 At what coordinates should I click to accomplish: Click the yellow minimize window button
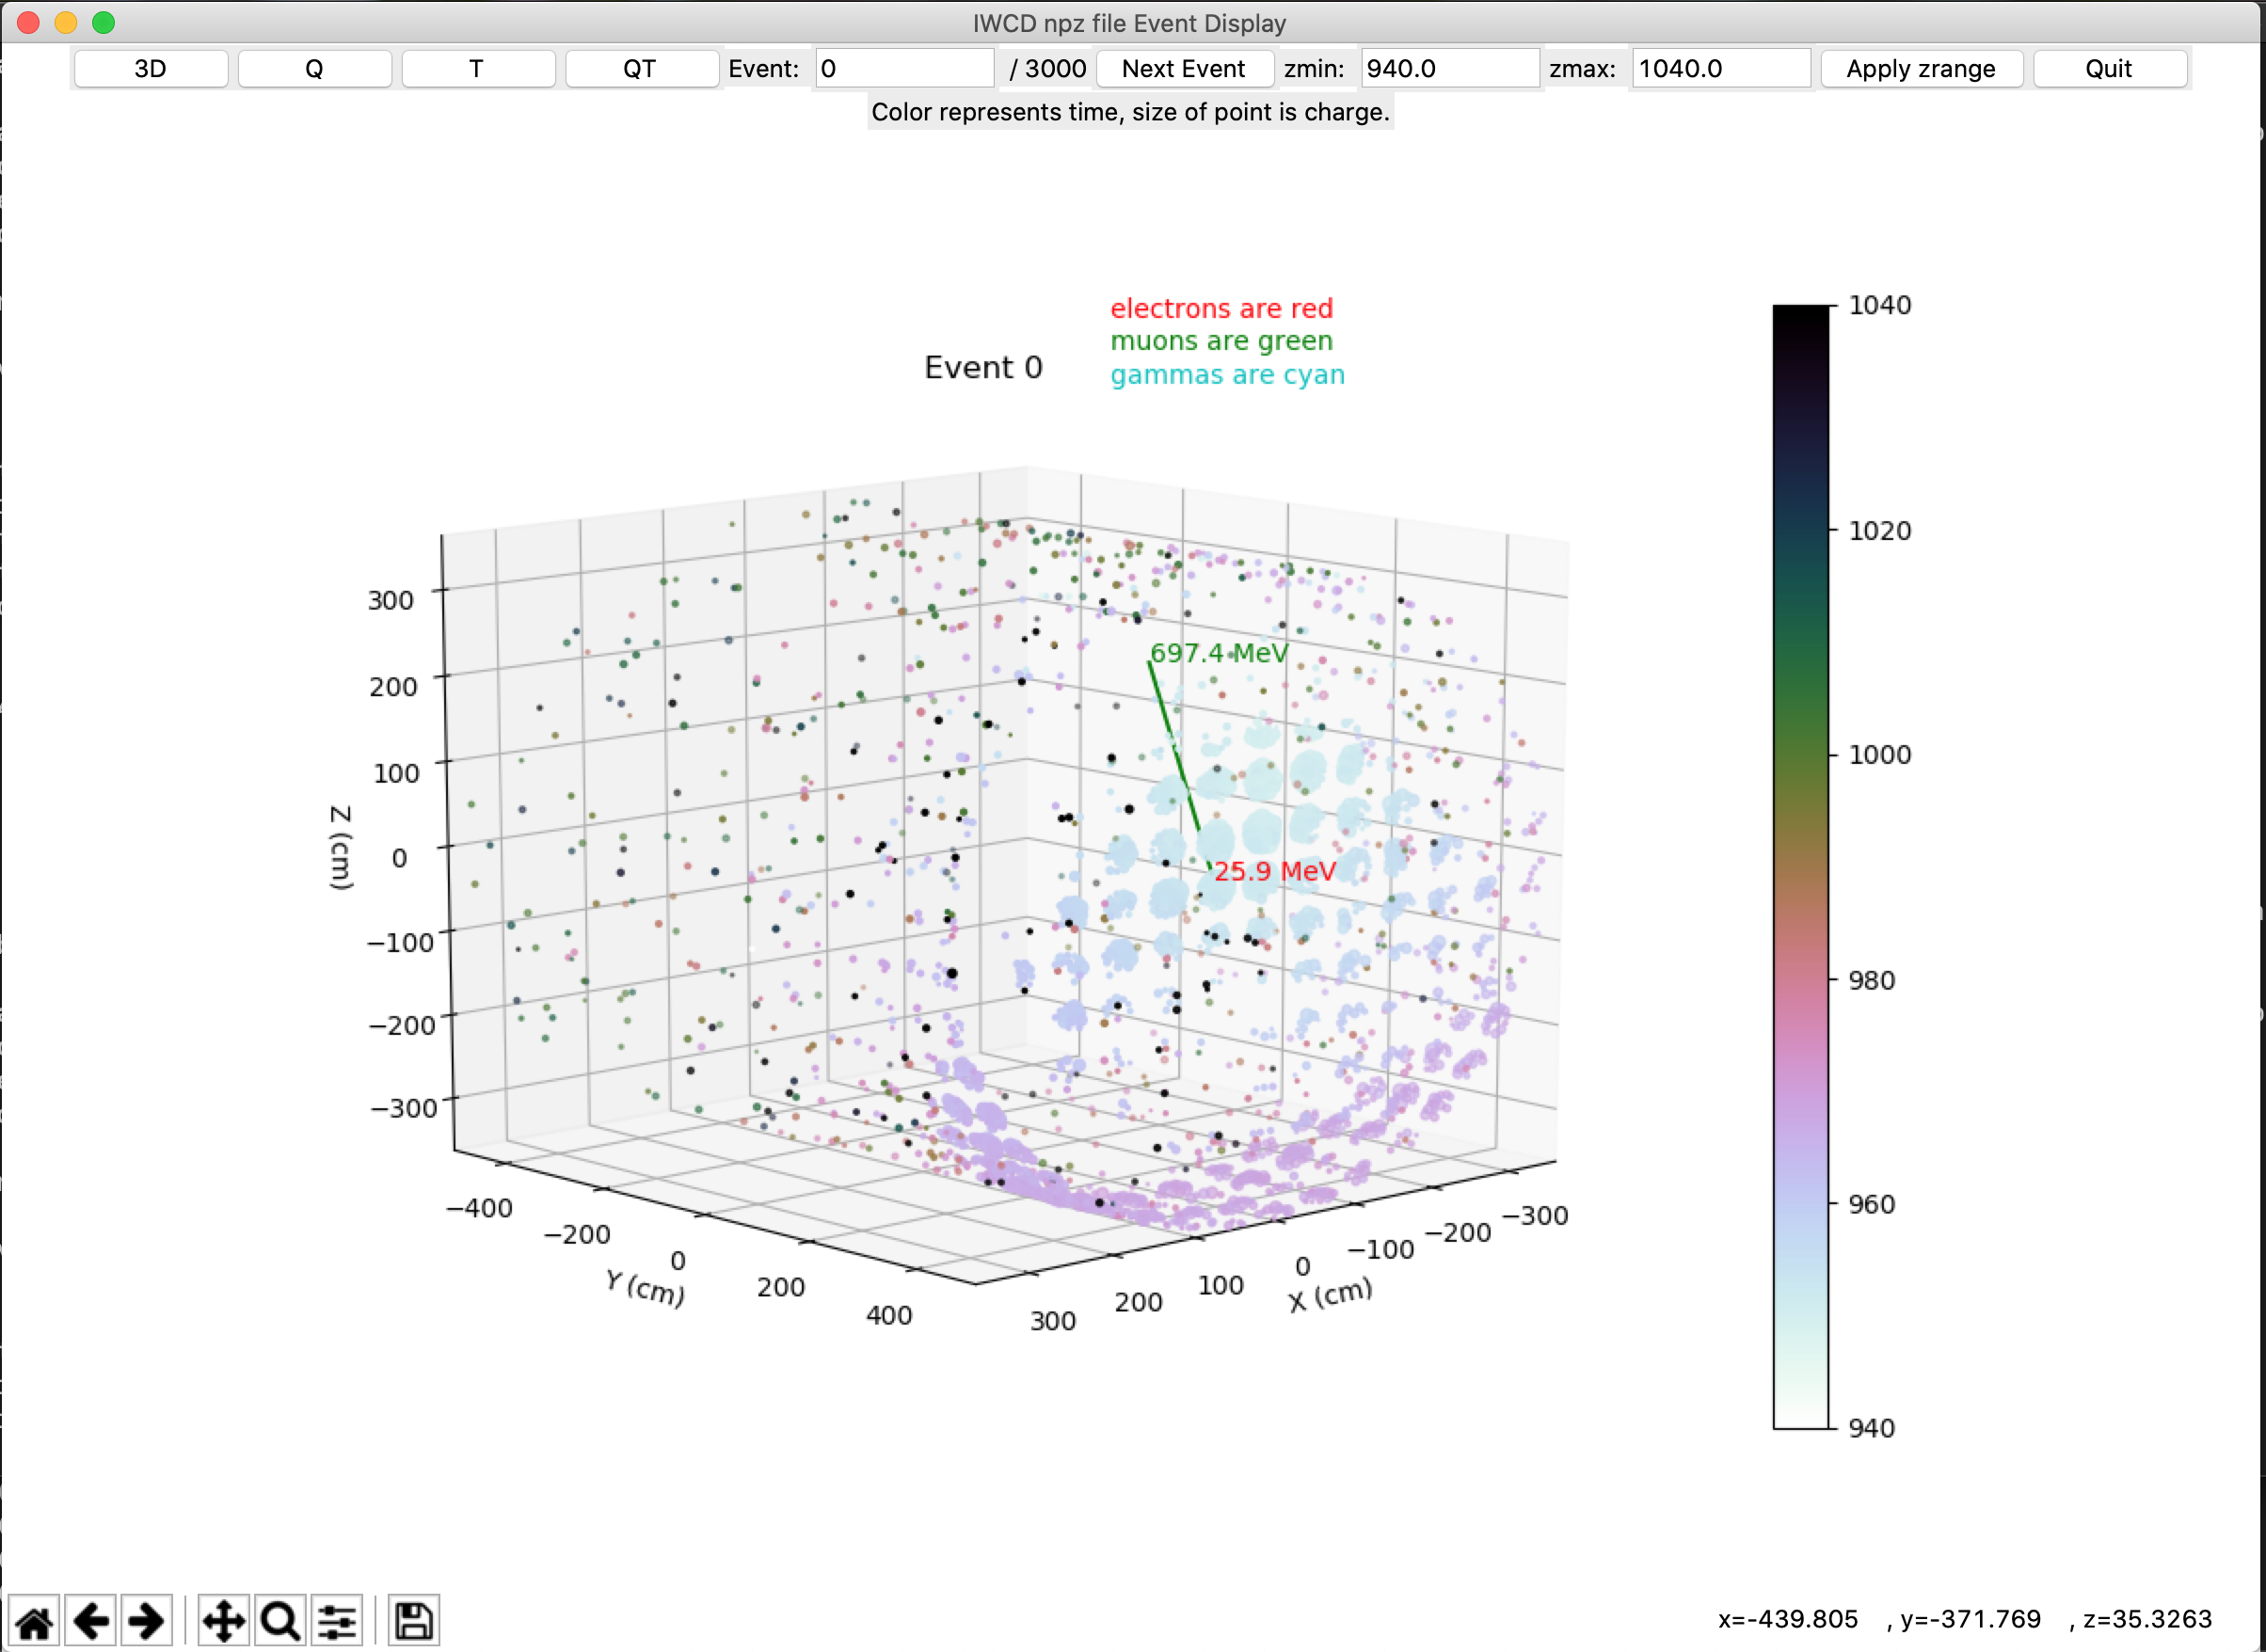point(66,22)
